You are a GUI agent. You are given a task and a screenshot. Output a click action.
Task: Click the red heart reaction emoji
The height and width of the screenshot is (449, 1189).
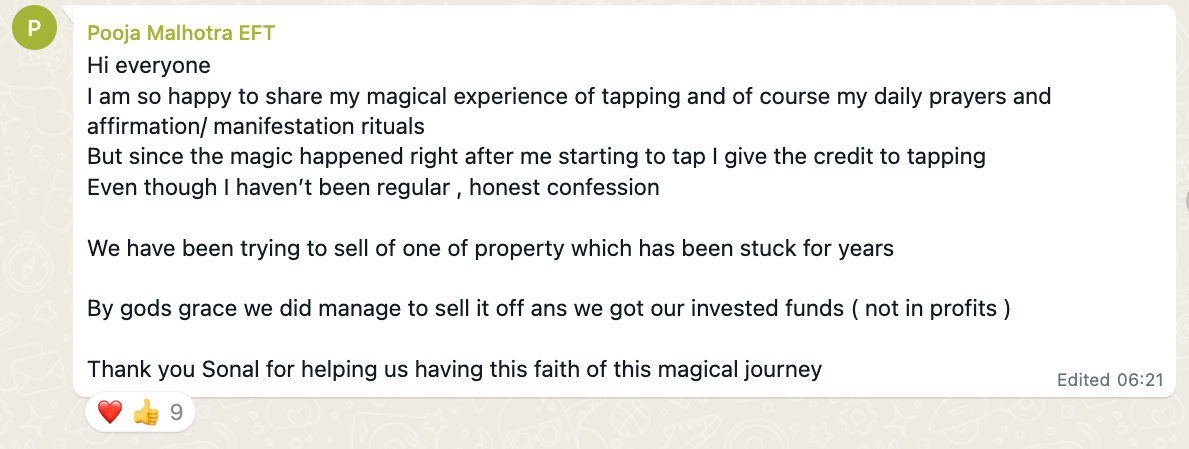coord(110,412)
